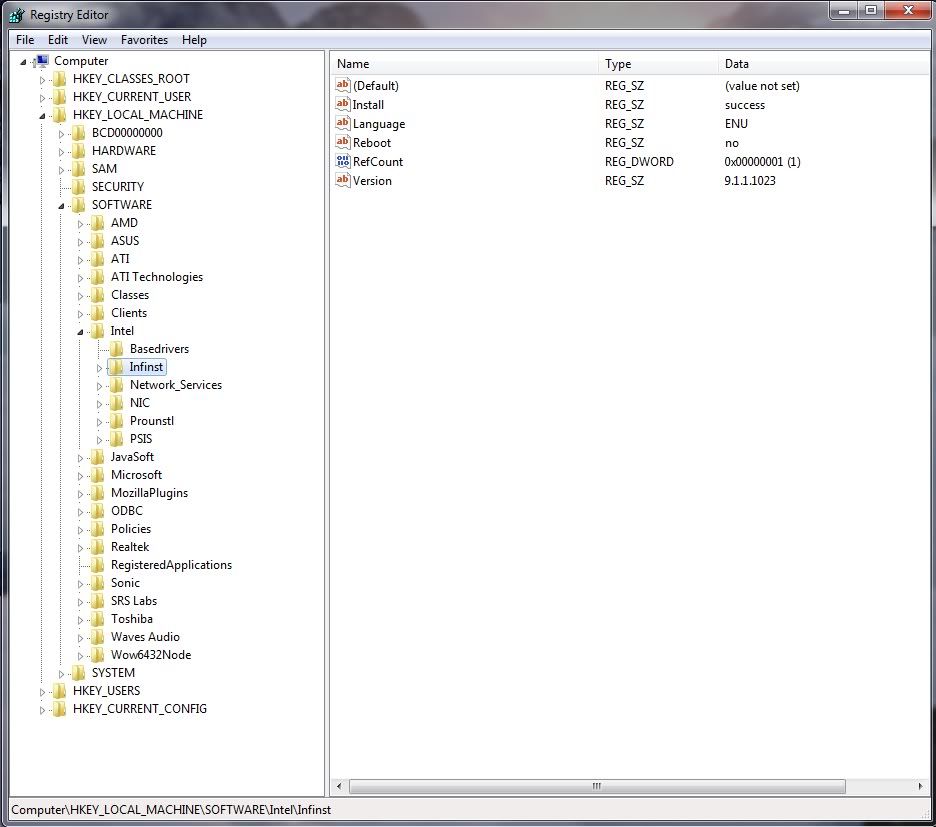
Task: Click the status bar registry path
Action: [171, 810]
